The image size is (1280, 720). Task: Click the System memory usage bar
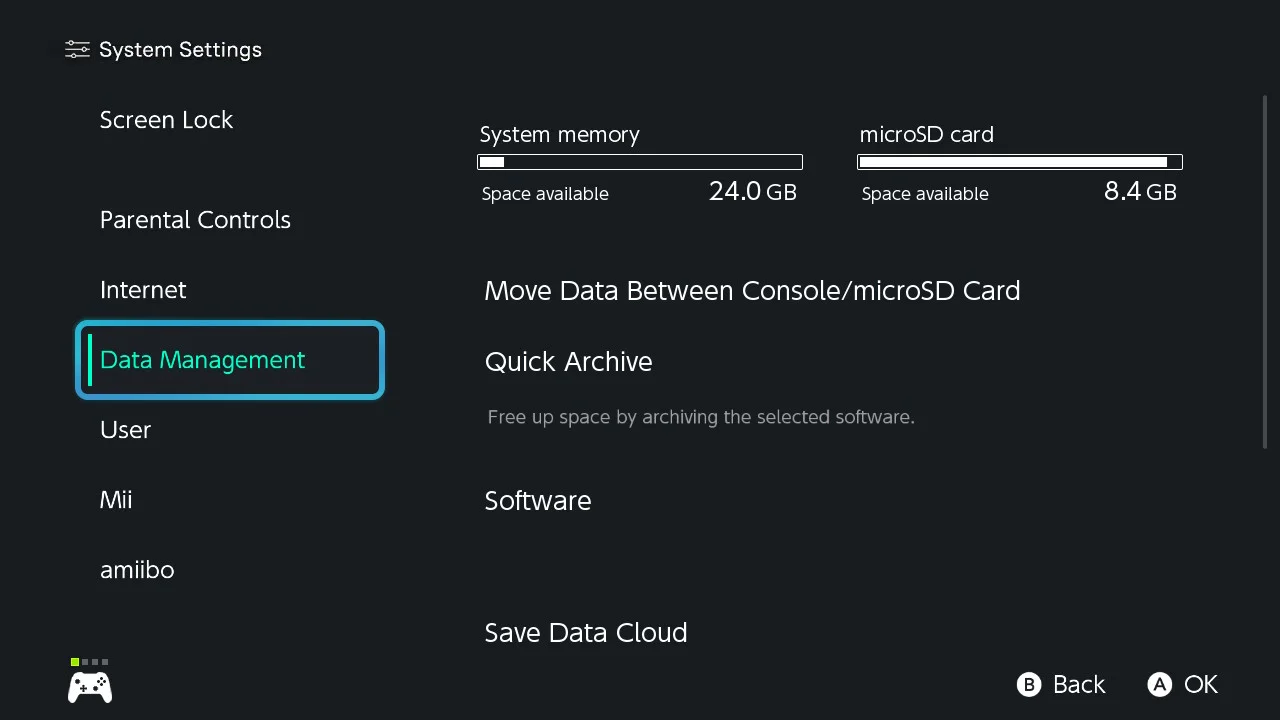click(640, 162)
